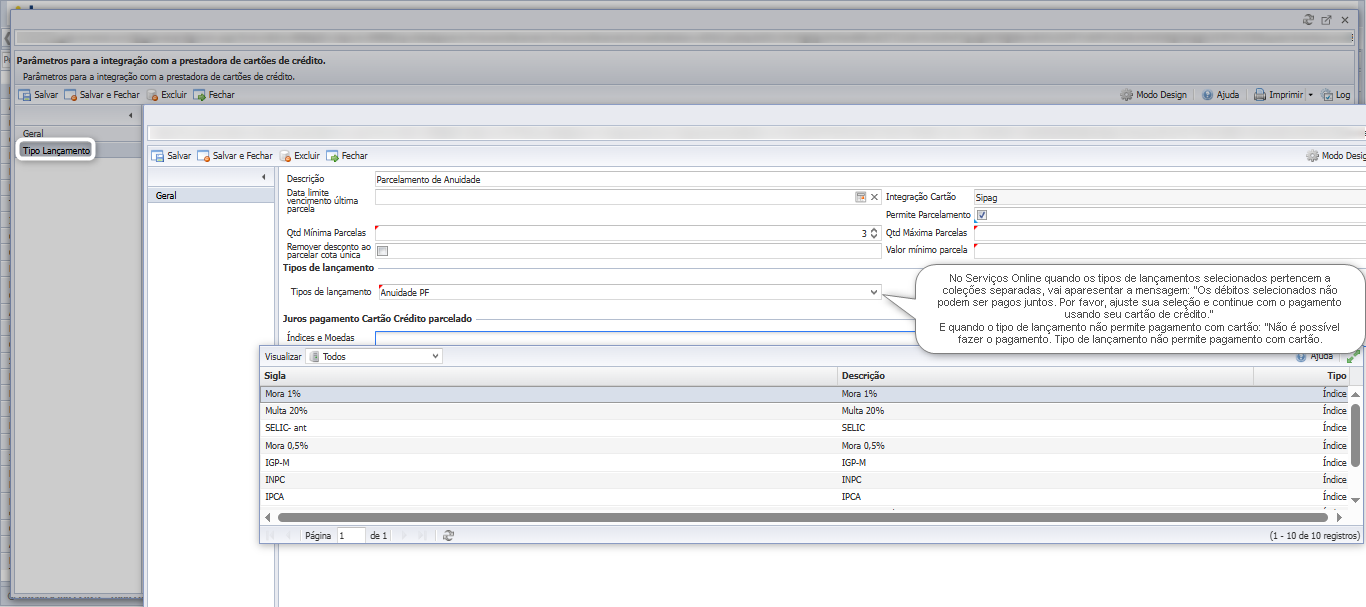Image resolution: width=1366 pixels, height=607 pixels.
Task: Click the Imprimir printer icon
Action: pyautogui.click(x=1260, y=95)
